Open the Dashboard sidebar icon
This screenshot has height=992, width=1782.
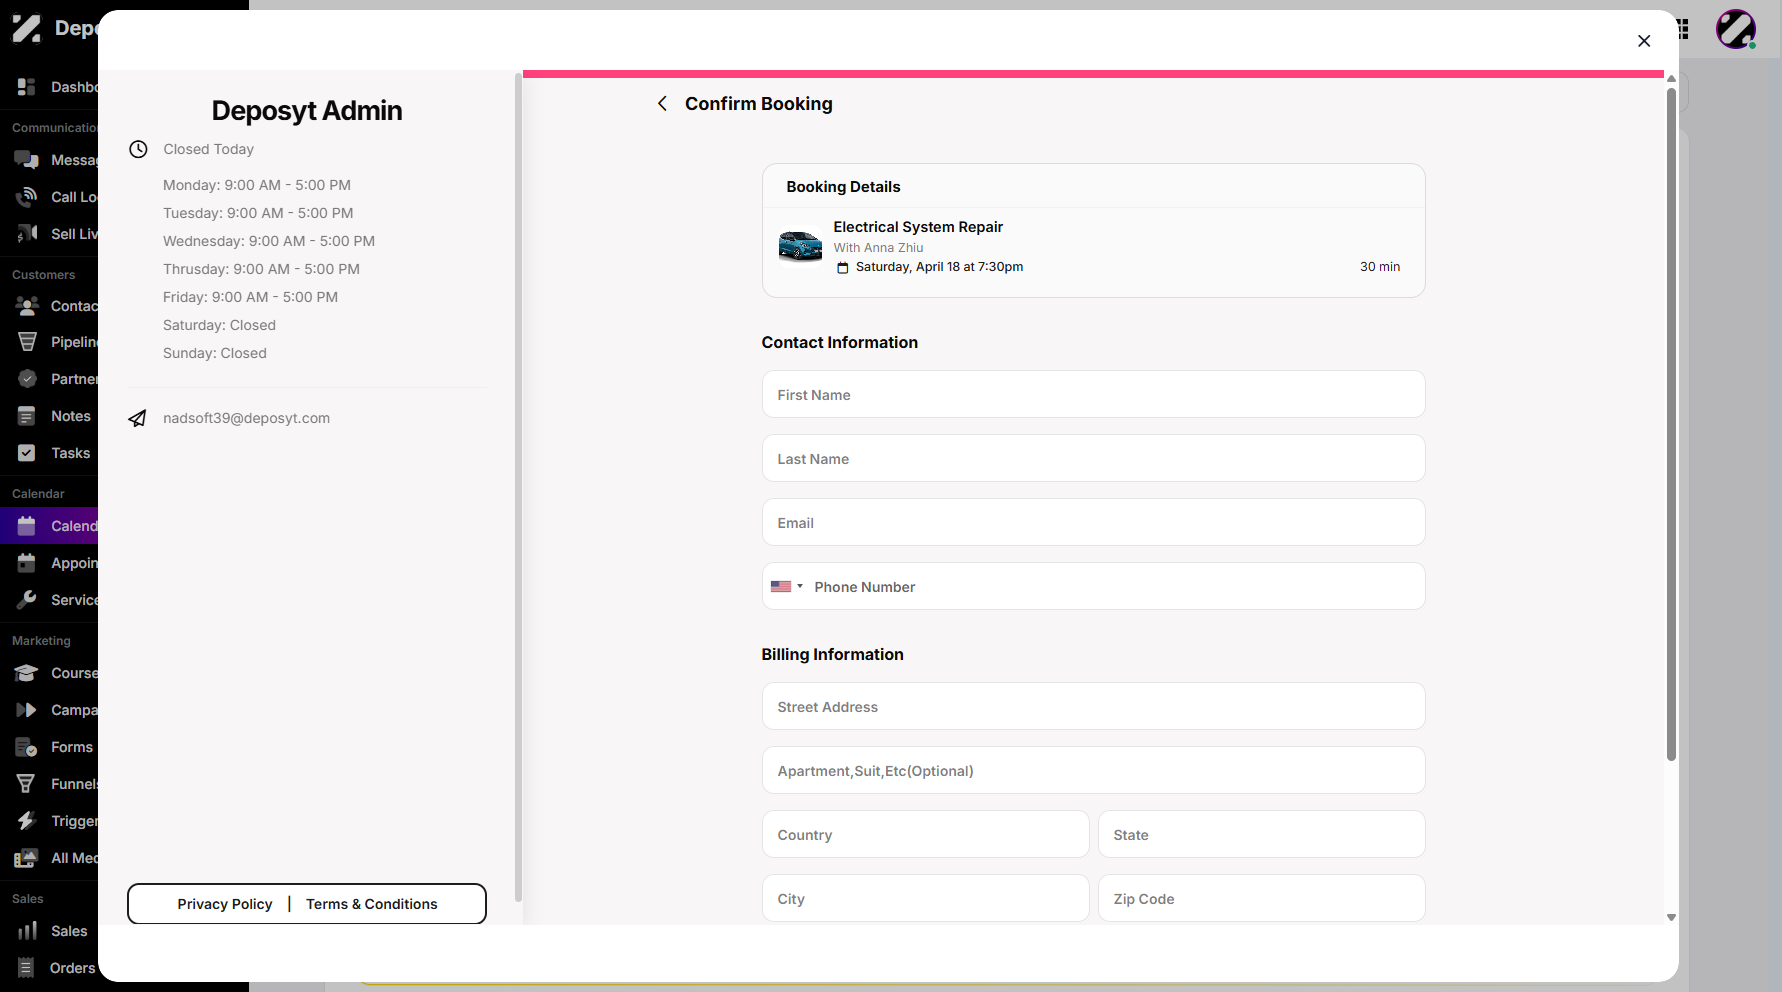tap(27, 87)
